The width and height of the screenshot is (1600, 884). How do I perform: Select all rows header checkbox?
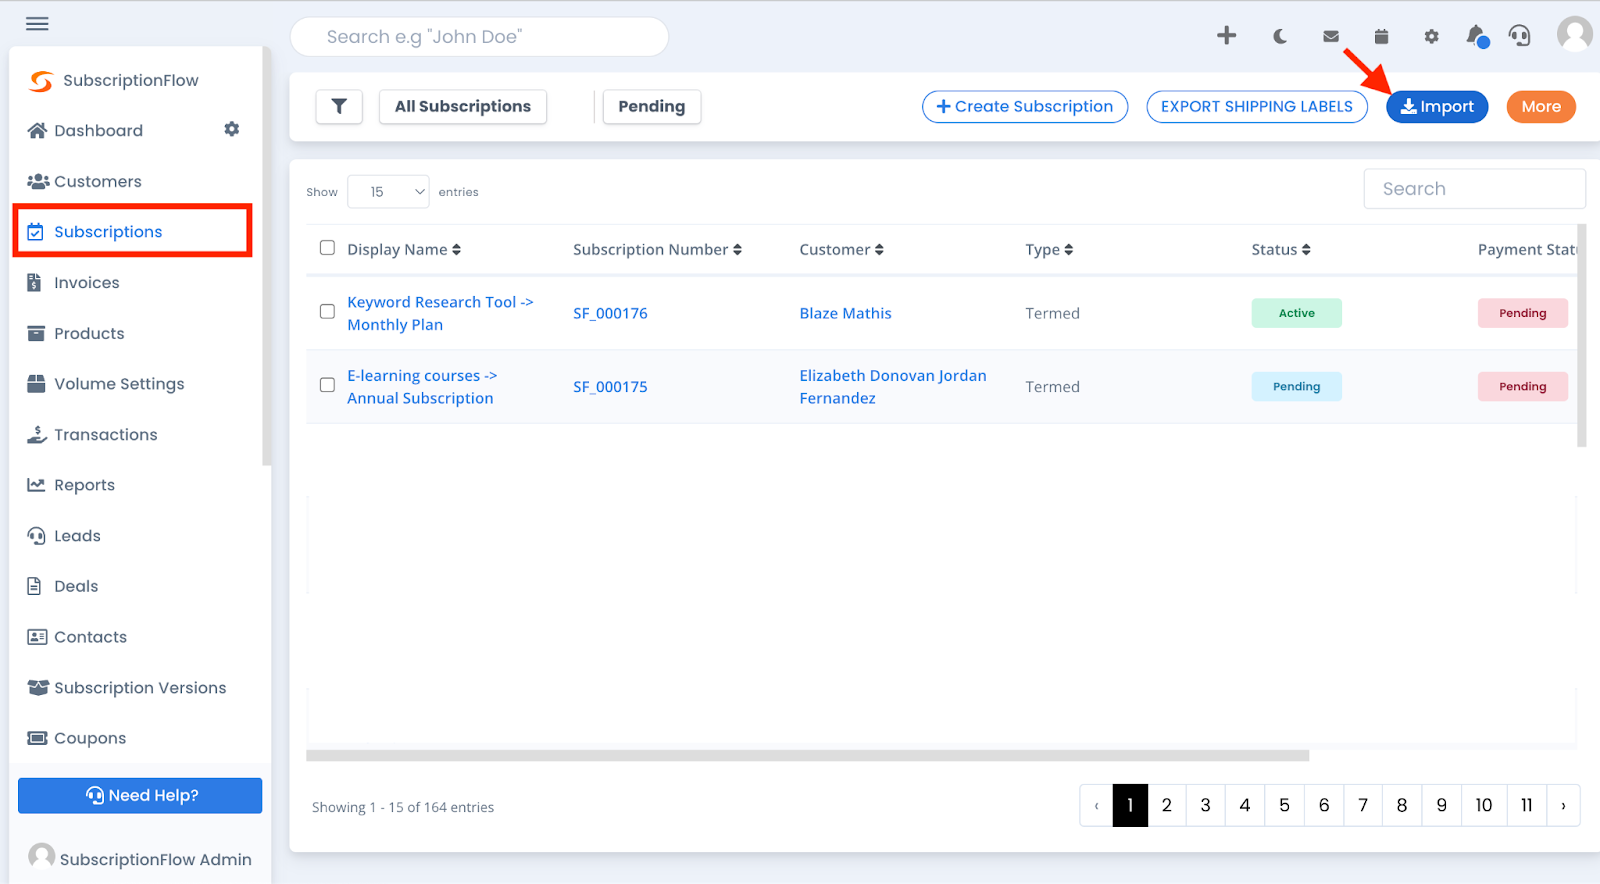pyautogui.click(x=327, y=248)
